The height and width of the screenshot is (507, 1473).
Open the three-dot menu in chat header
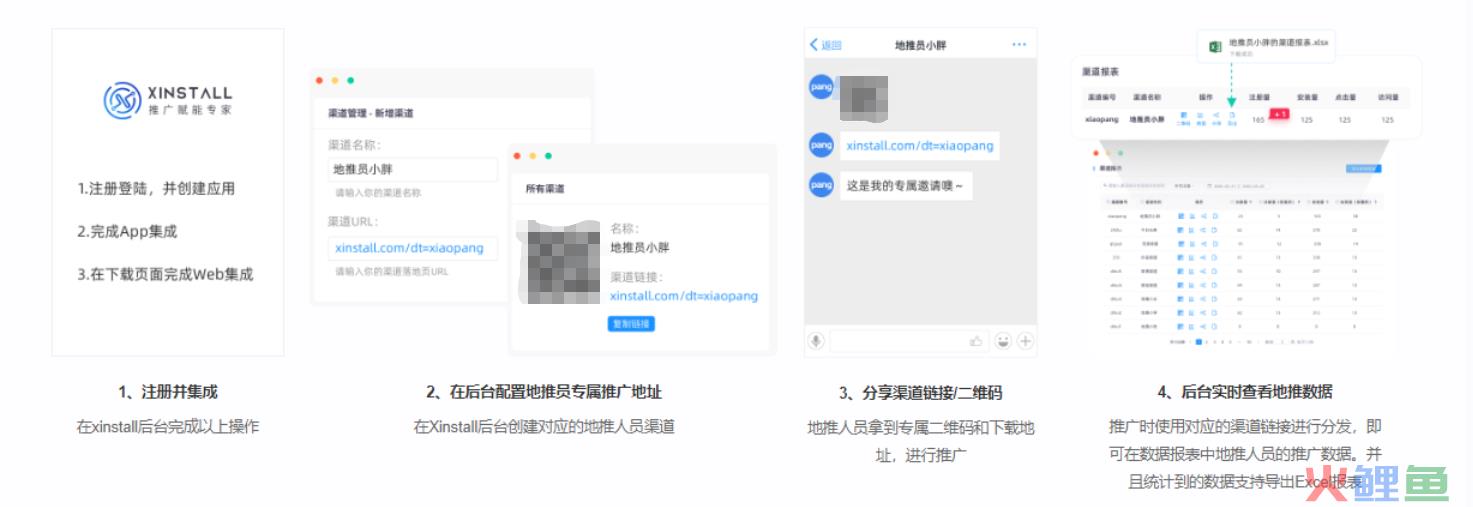pyautogui.click(x=1019, y=45)
